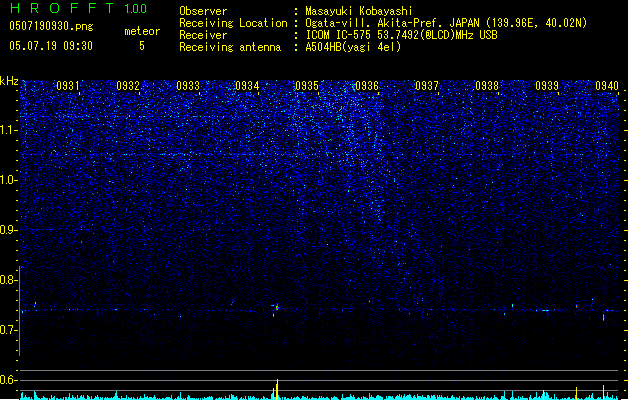
Task: Click the red meteor echo just before 0940
Action: pos(603,317)
